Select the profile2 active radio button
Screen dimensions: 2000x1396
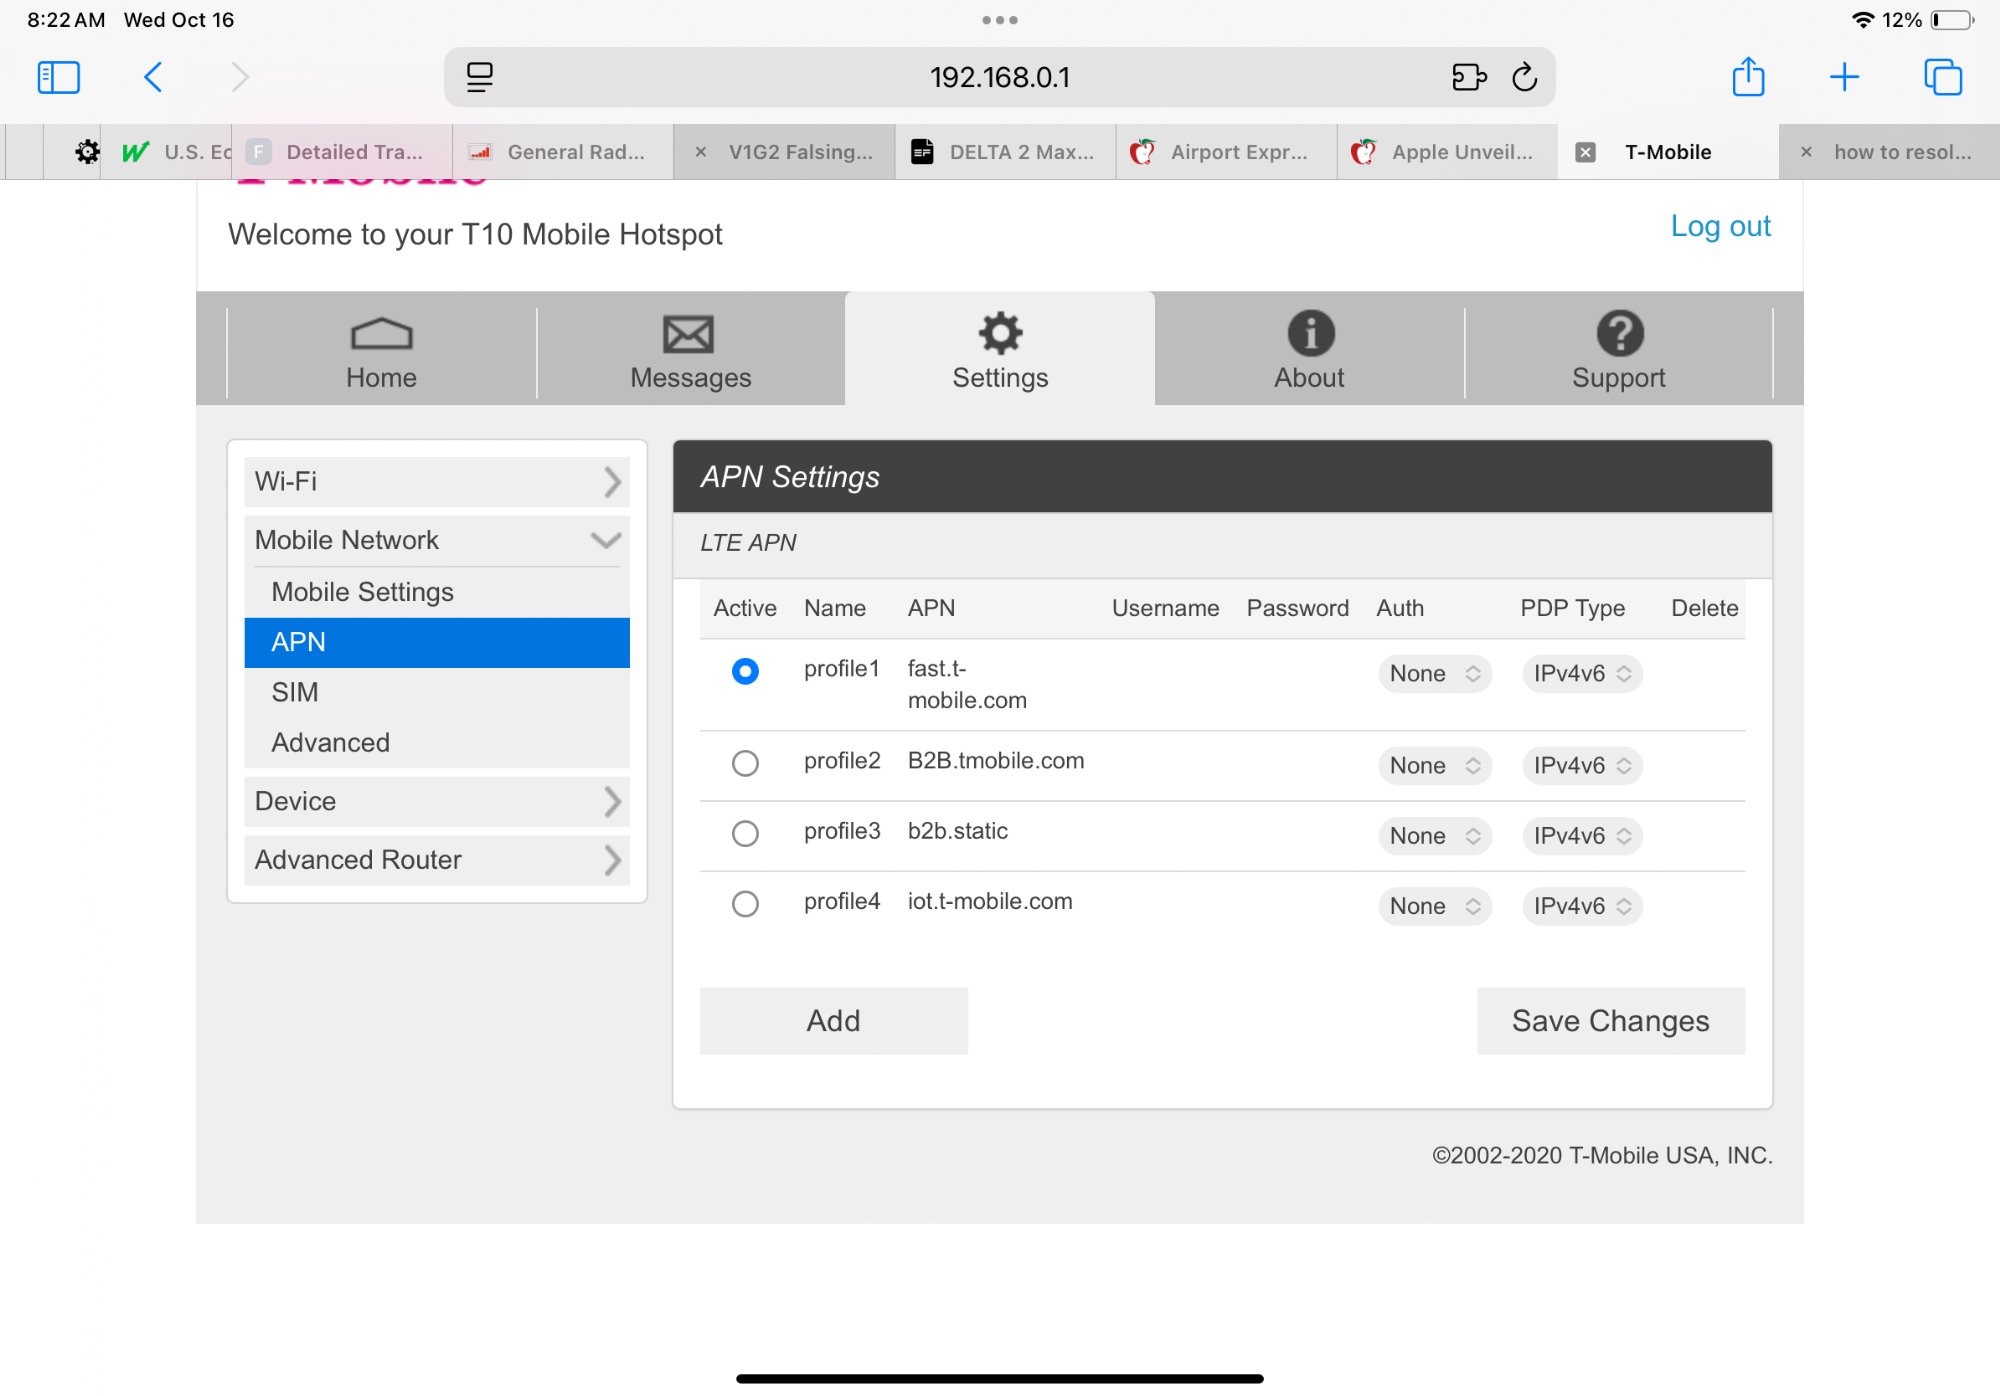tap(745, 764)
